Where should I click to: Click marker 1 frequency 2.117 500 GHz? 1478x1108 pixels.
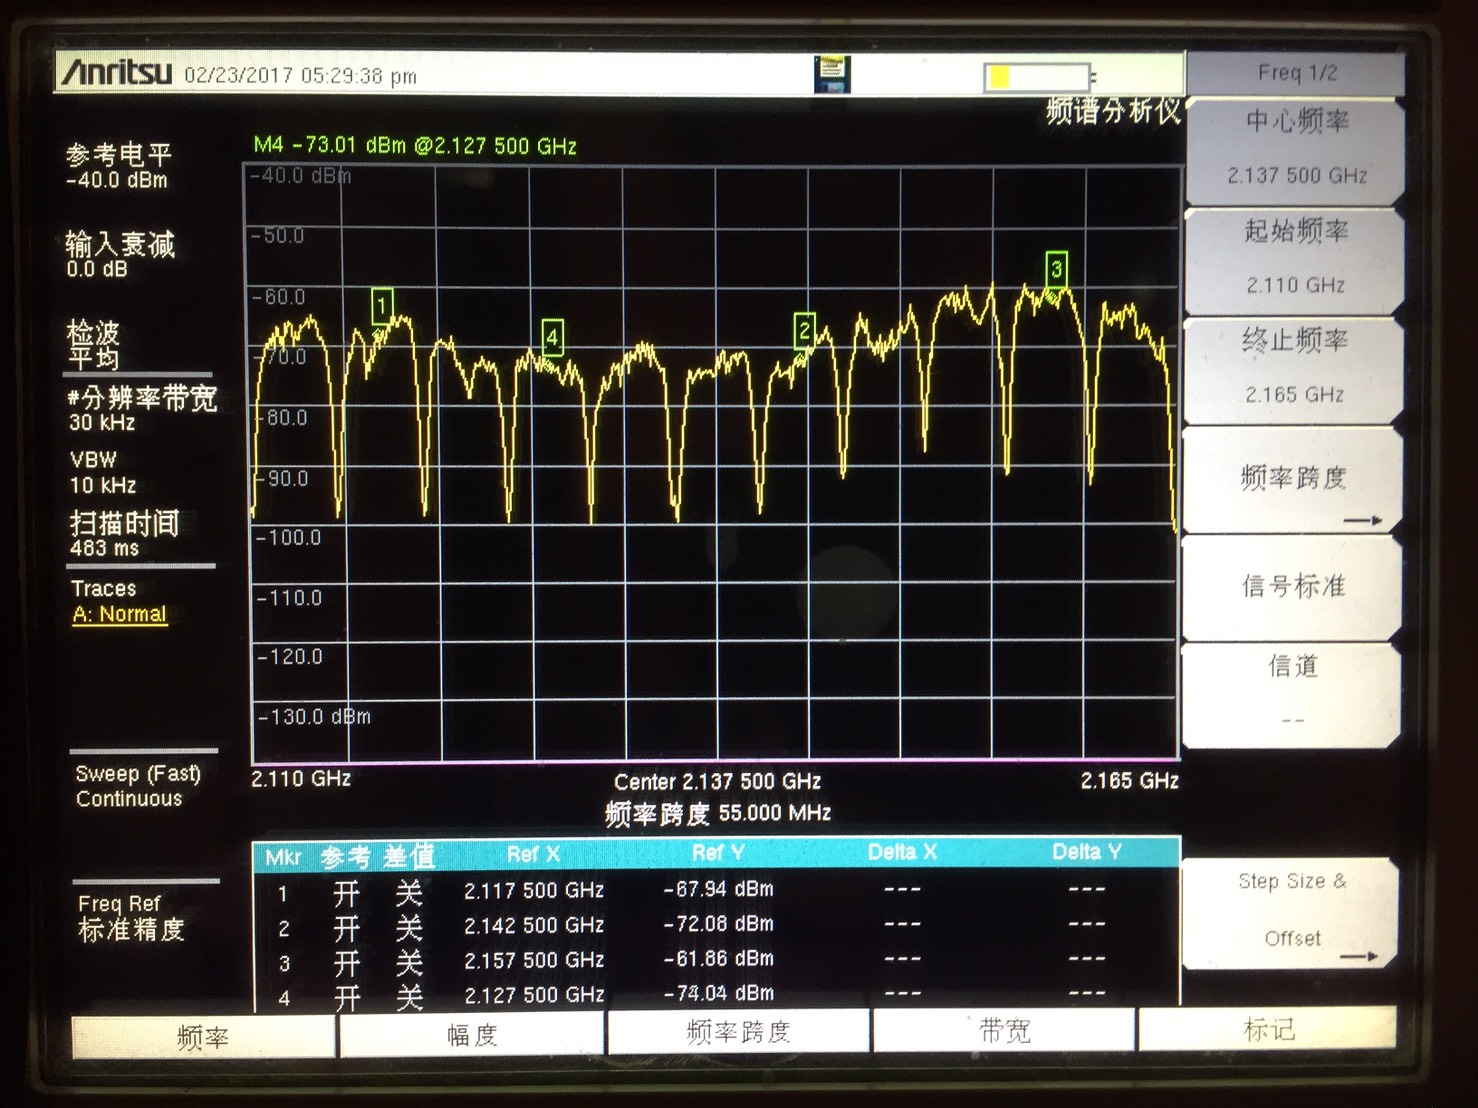point(534,890)
